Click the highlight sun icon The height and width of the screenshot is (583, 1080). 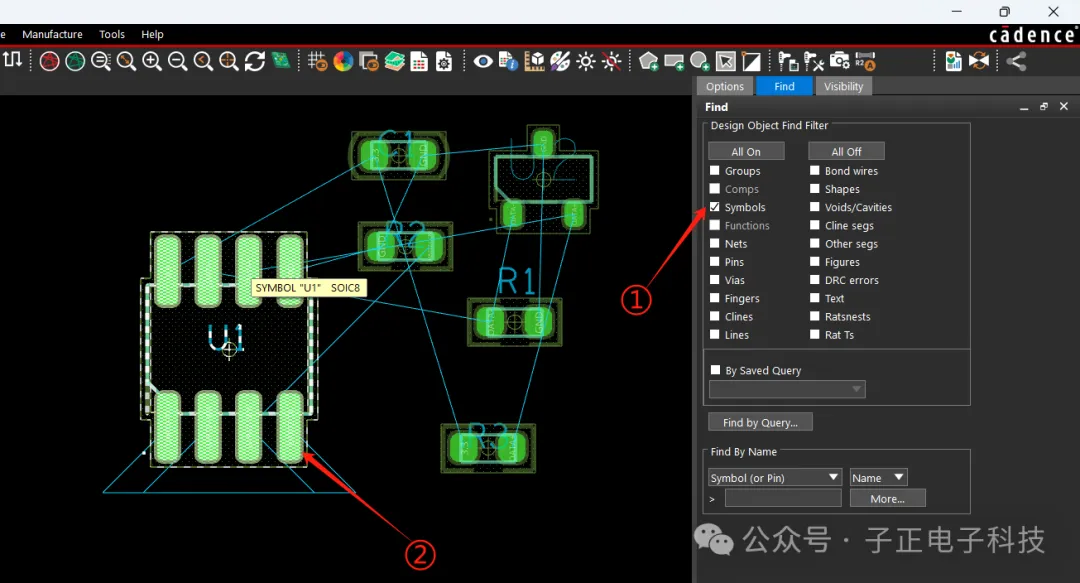click(585, 61)
